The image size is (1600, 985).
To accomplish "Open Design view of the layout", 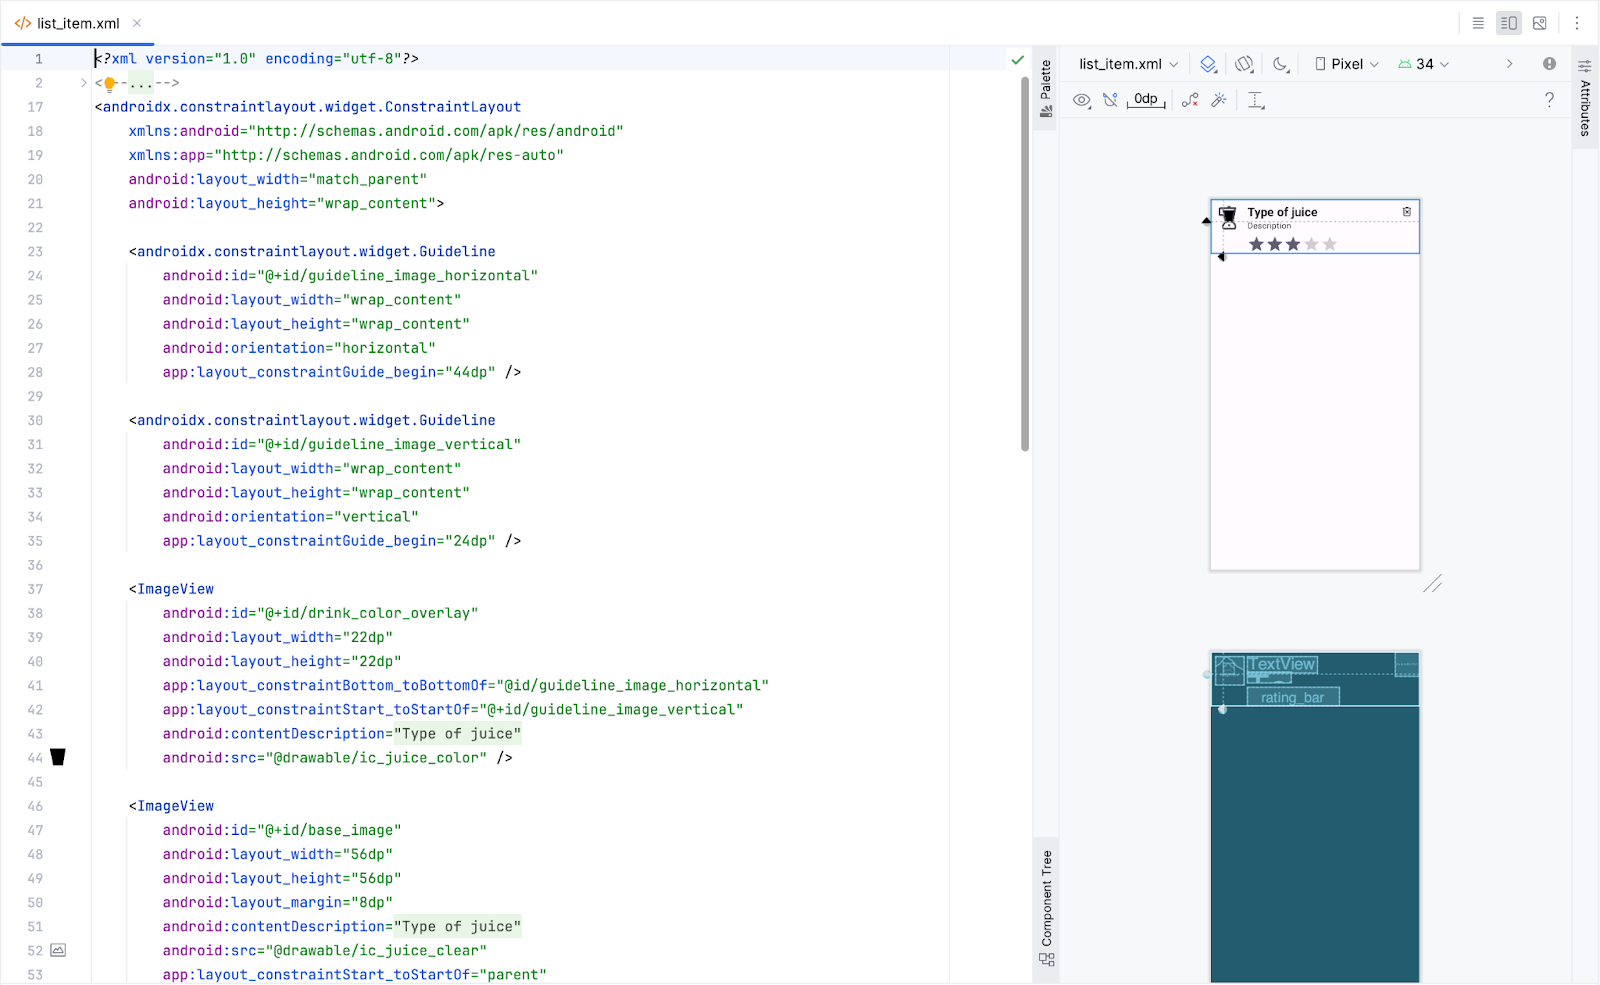I will tap(1539, 23).
